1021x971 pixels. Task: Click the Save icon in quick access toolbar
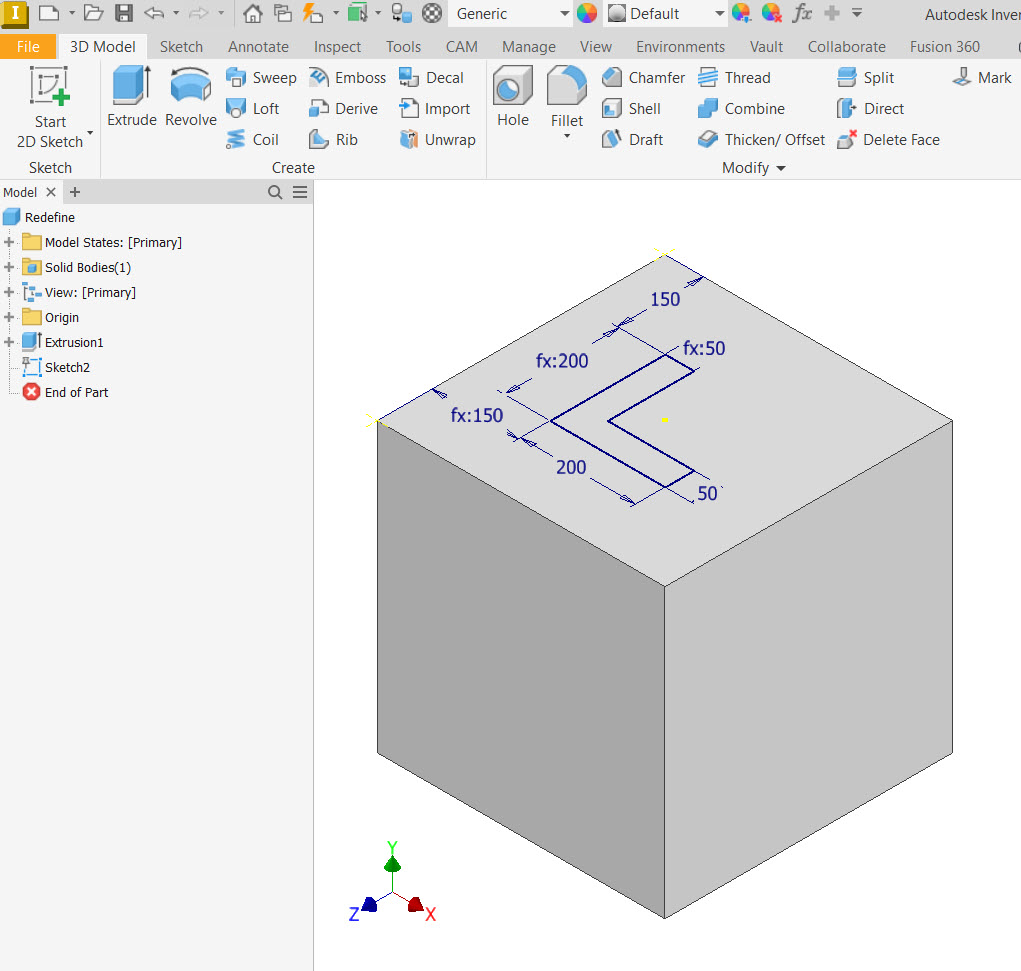124,14
